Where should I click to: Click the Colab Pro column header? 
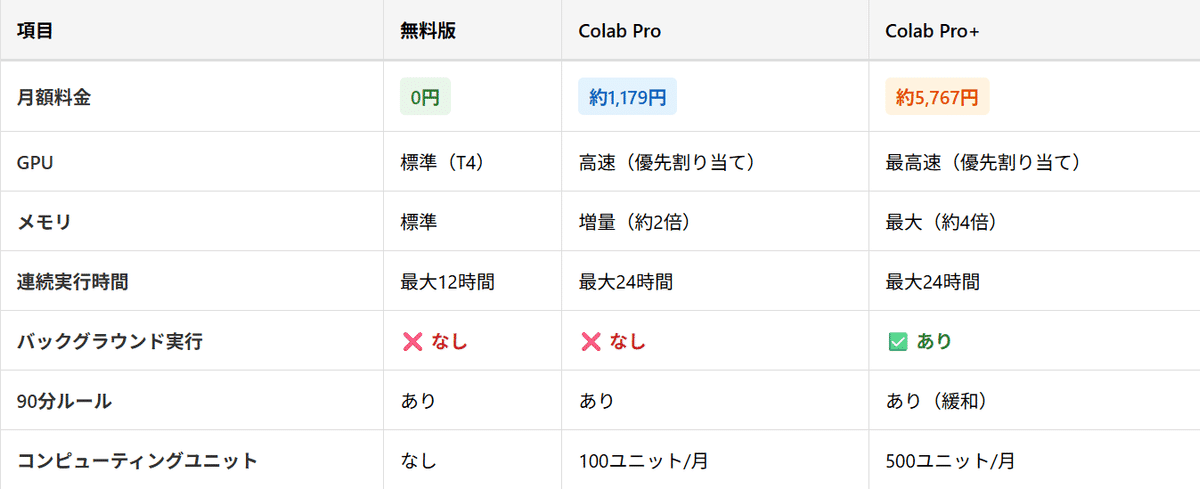[x=619, y=31]
